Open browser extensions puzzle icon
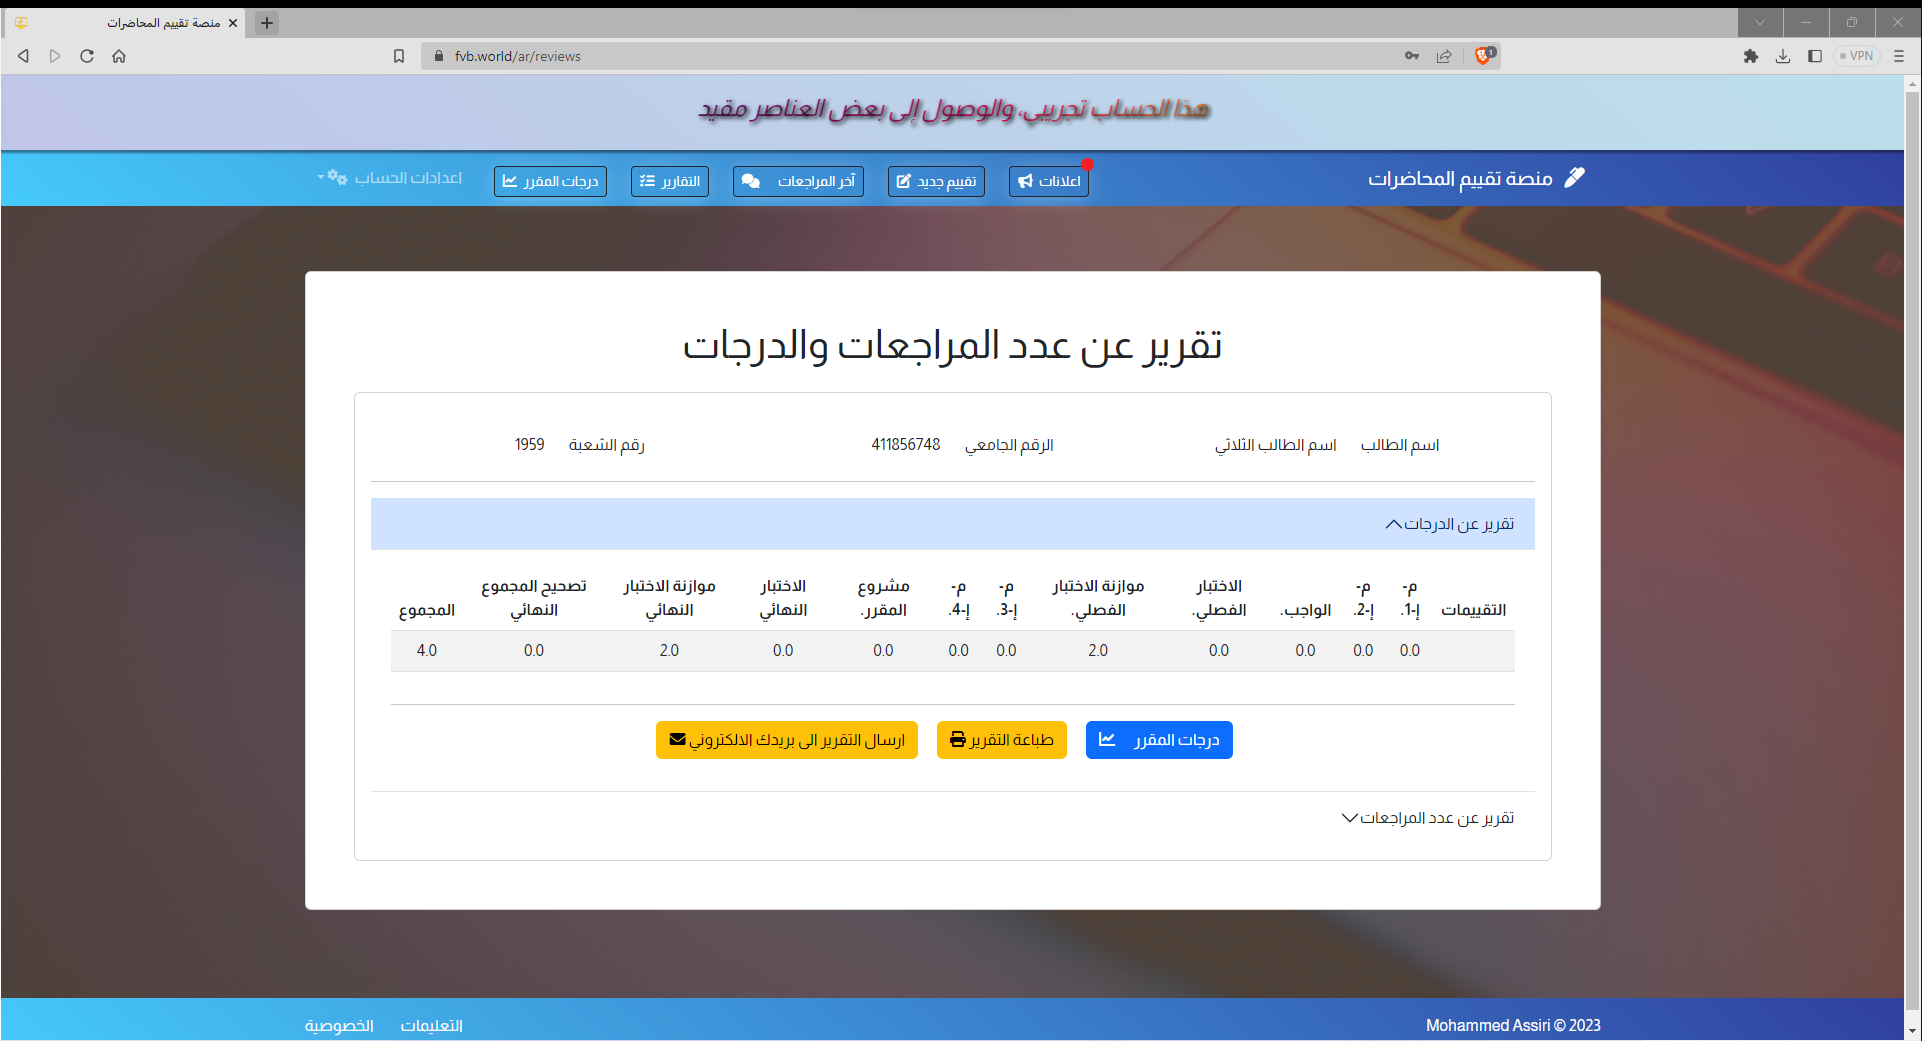The height and width of the screenshot is (1041, 1922). click(1750, 56)
